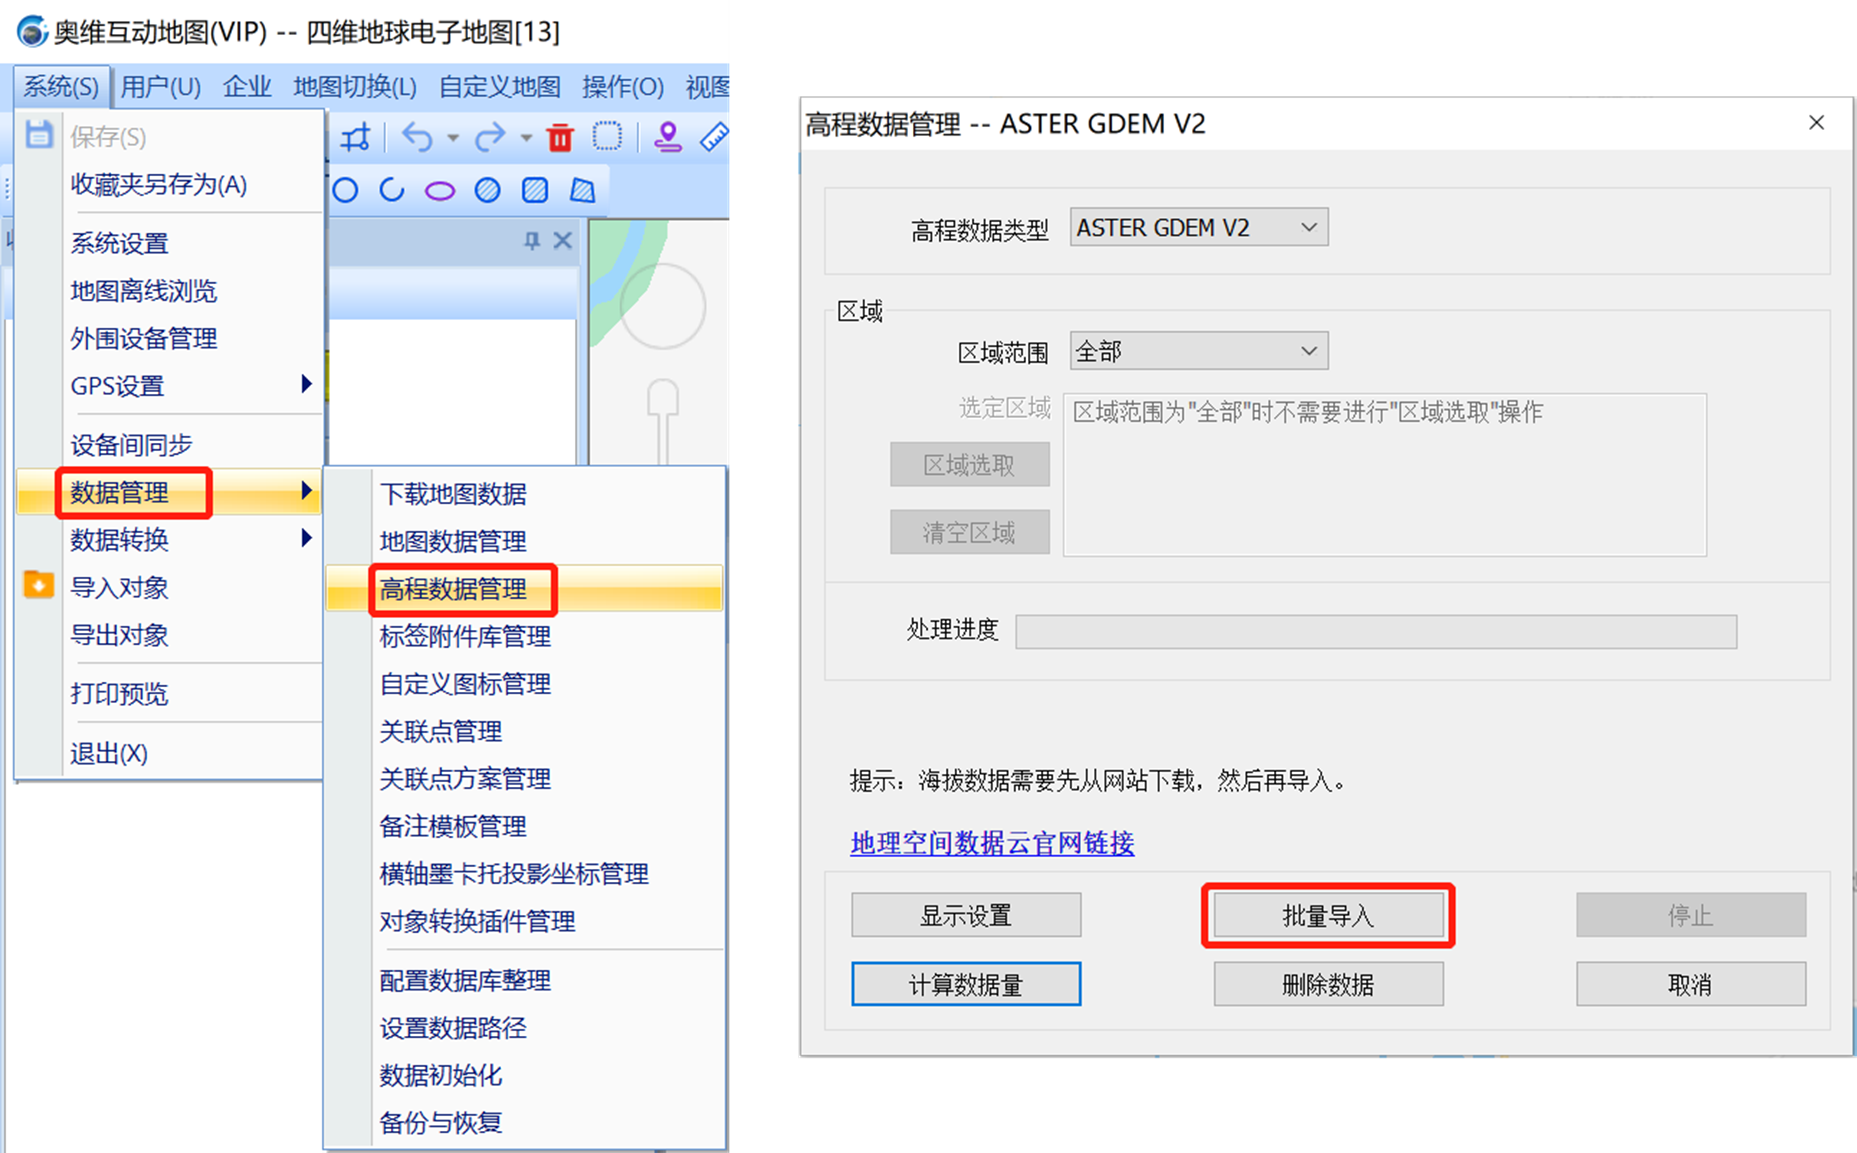Select the dotted rectangle selection tool
This screenshot has height=1153, width=1857.
[x=607, y=137]
